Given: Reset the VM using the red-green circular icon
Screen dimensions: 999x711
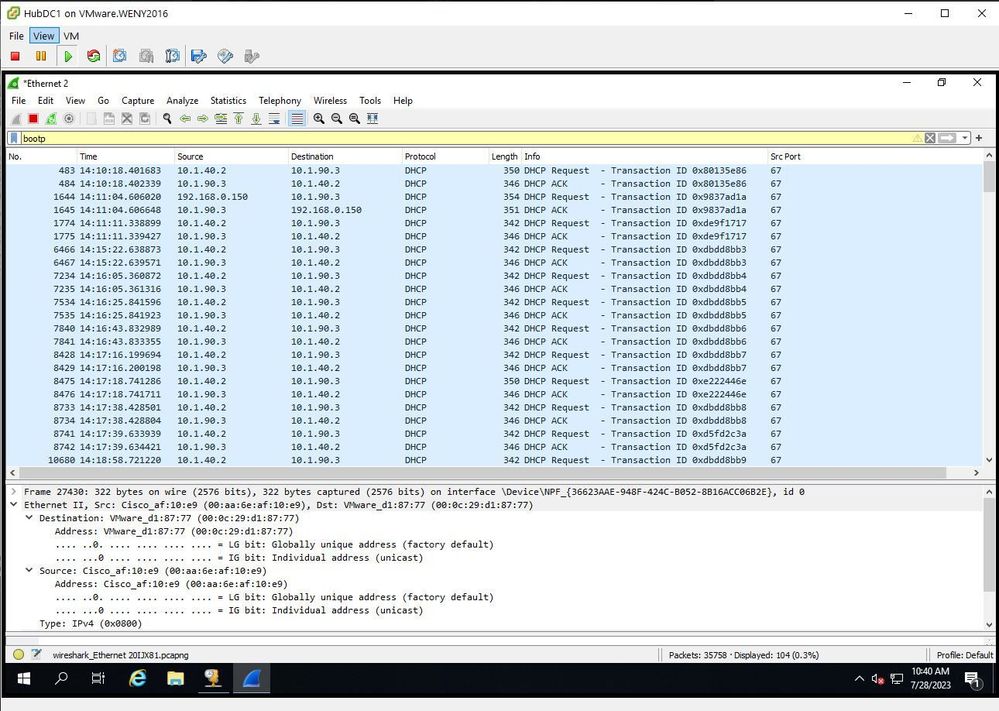Looking at the screenshot, I should click(94, 56).
